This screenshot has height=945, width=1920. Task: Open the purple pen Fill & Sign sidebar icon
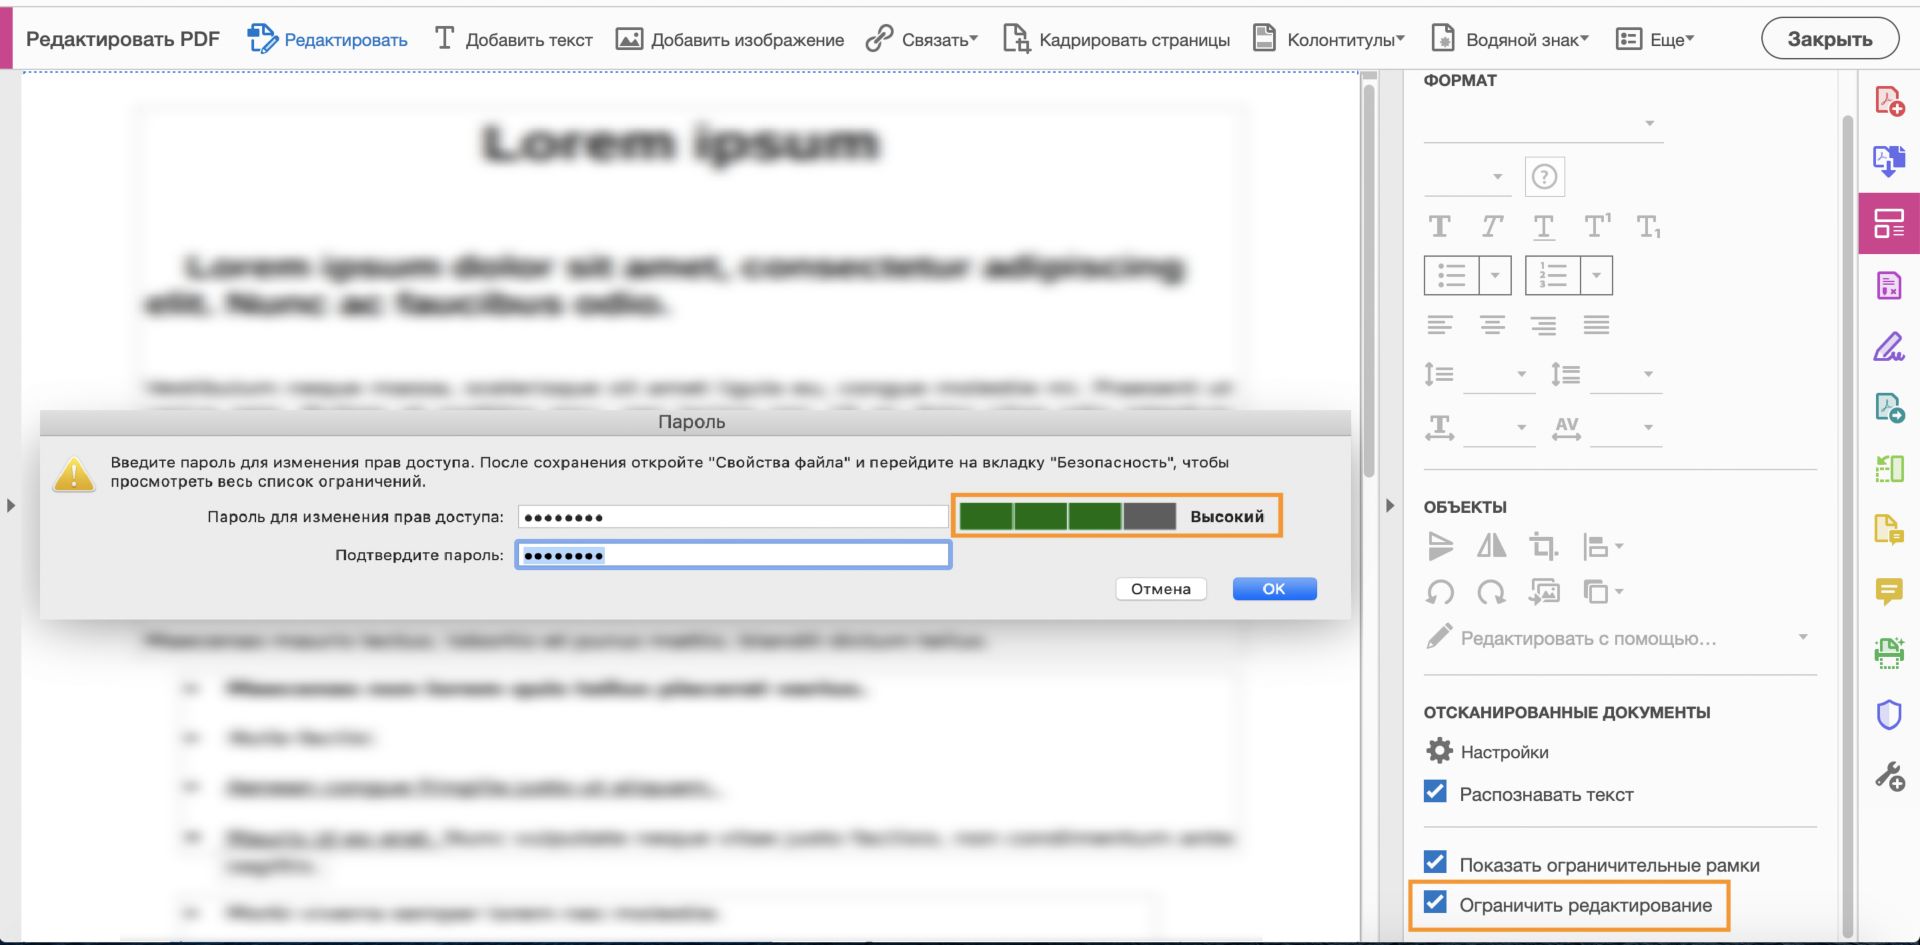1889,346
